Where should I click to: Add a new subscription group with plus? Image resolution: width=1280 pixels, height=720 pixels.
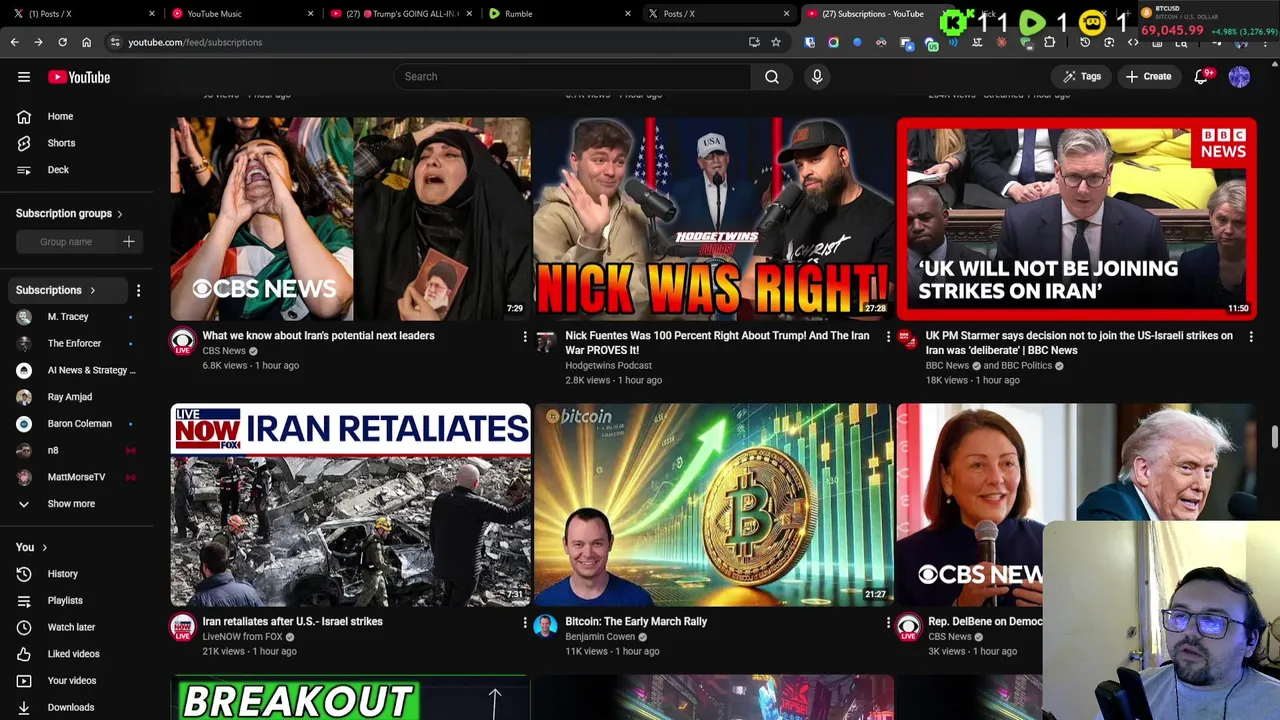(x=128, y=242)
